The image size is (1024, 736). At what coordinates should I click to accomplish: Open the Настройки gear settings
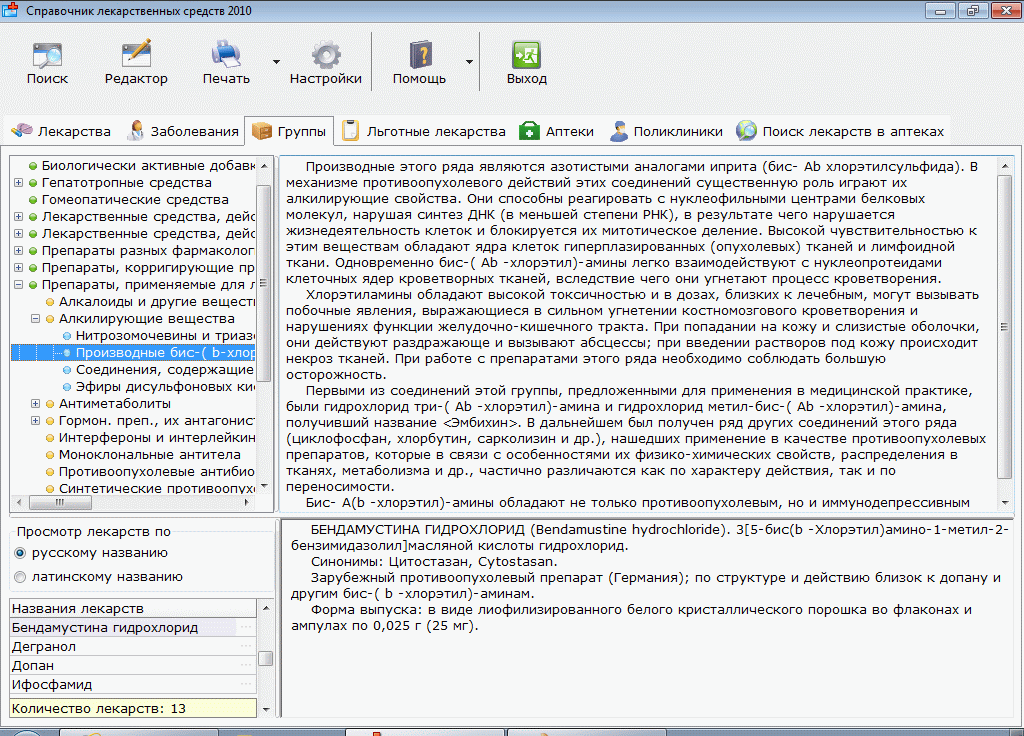(325, 63)
